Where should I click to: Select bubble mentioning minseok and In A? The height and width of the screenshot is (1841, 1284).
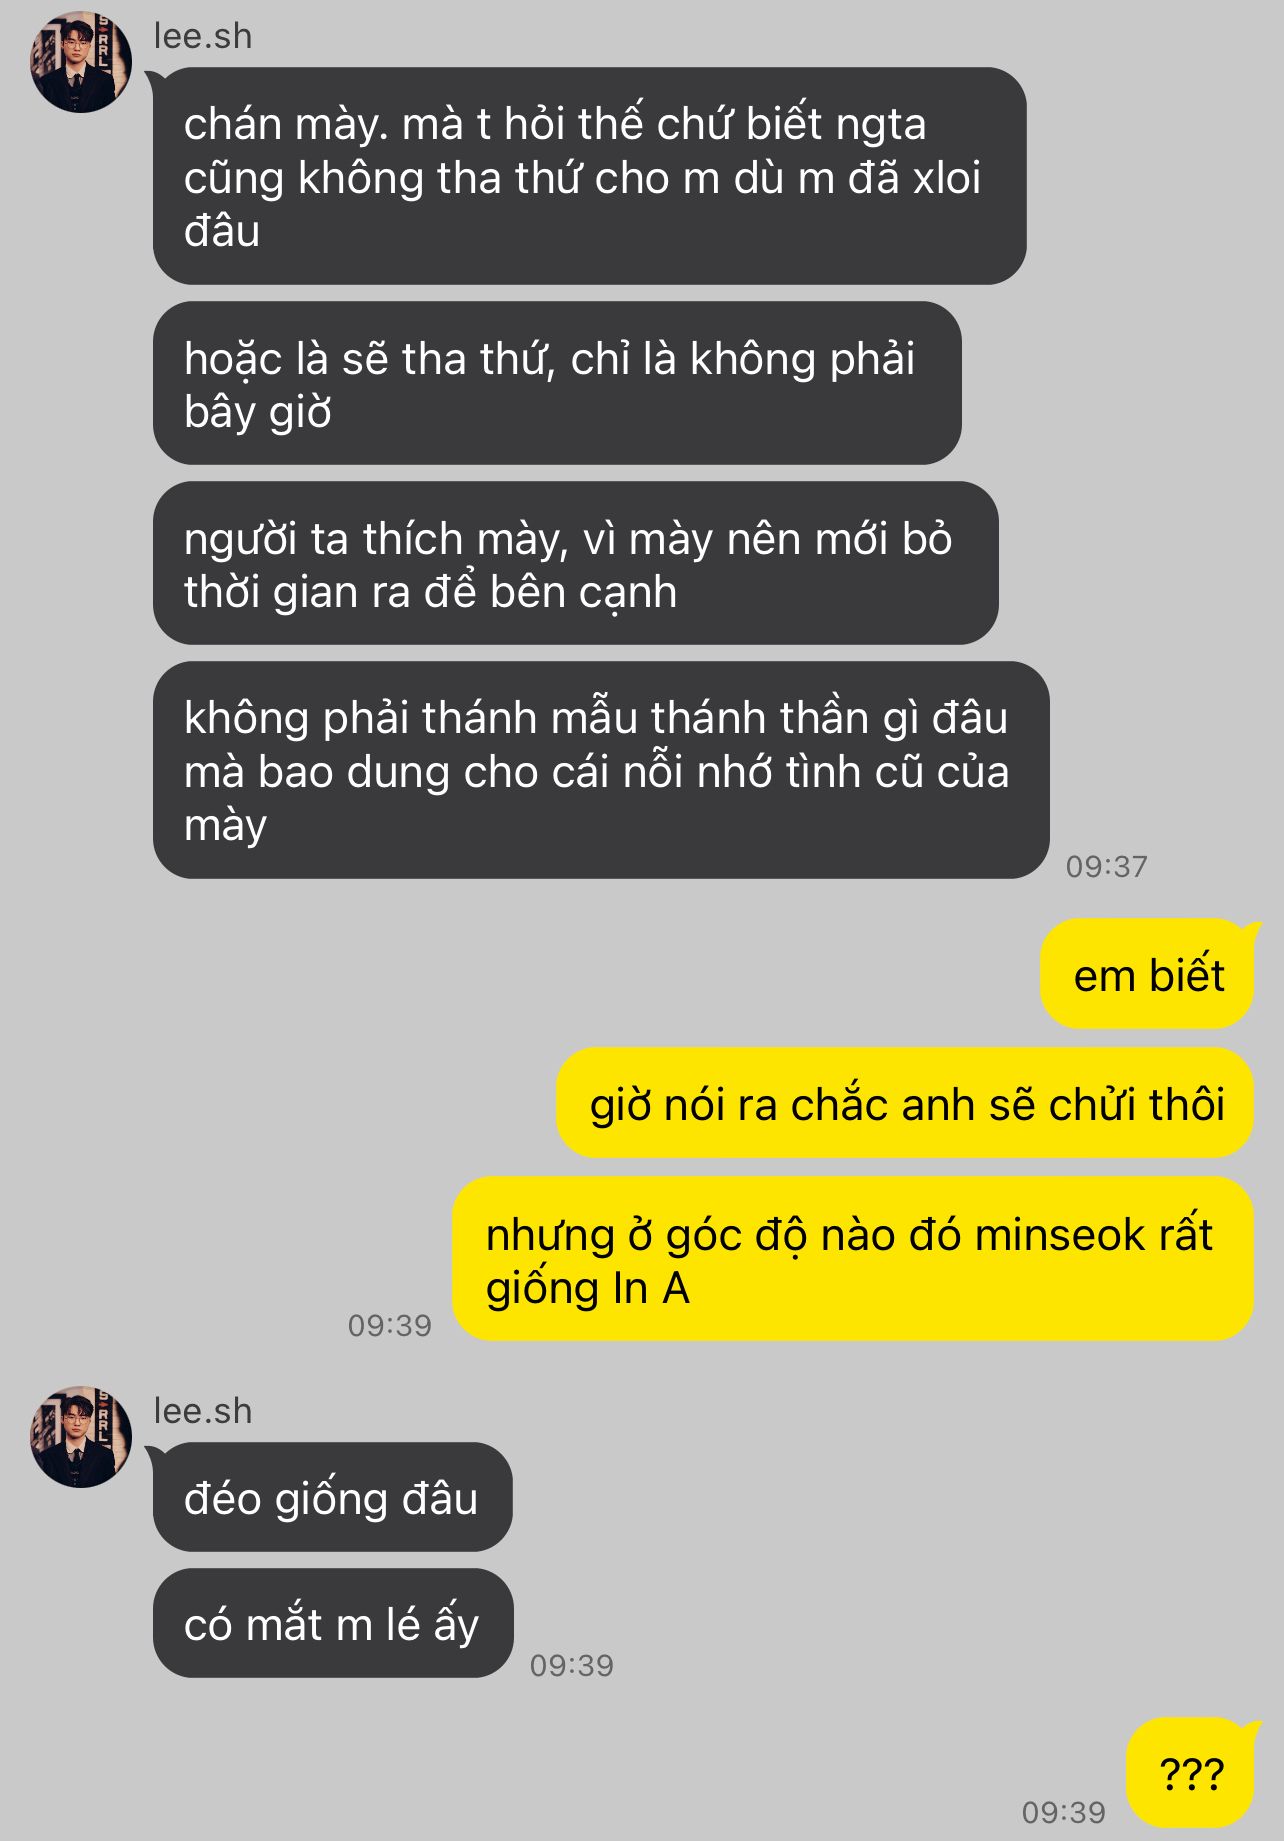[x=853, y=1259]
